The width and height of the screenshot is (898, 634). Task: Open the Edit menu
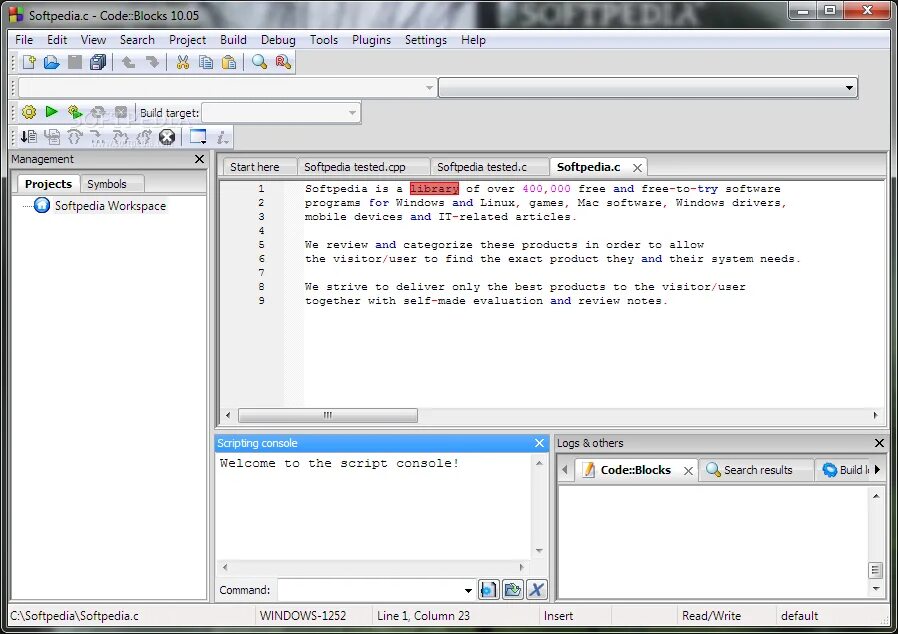[x=57, y=40]
